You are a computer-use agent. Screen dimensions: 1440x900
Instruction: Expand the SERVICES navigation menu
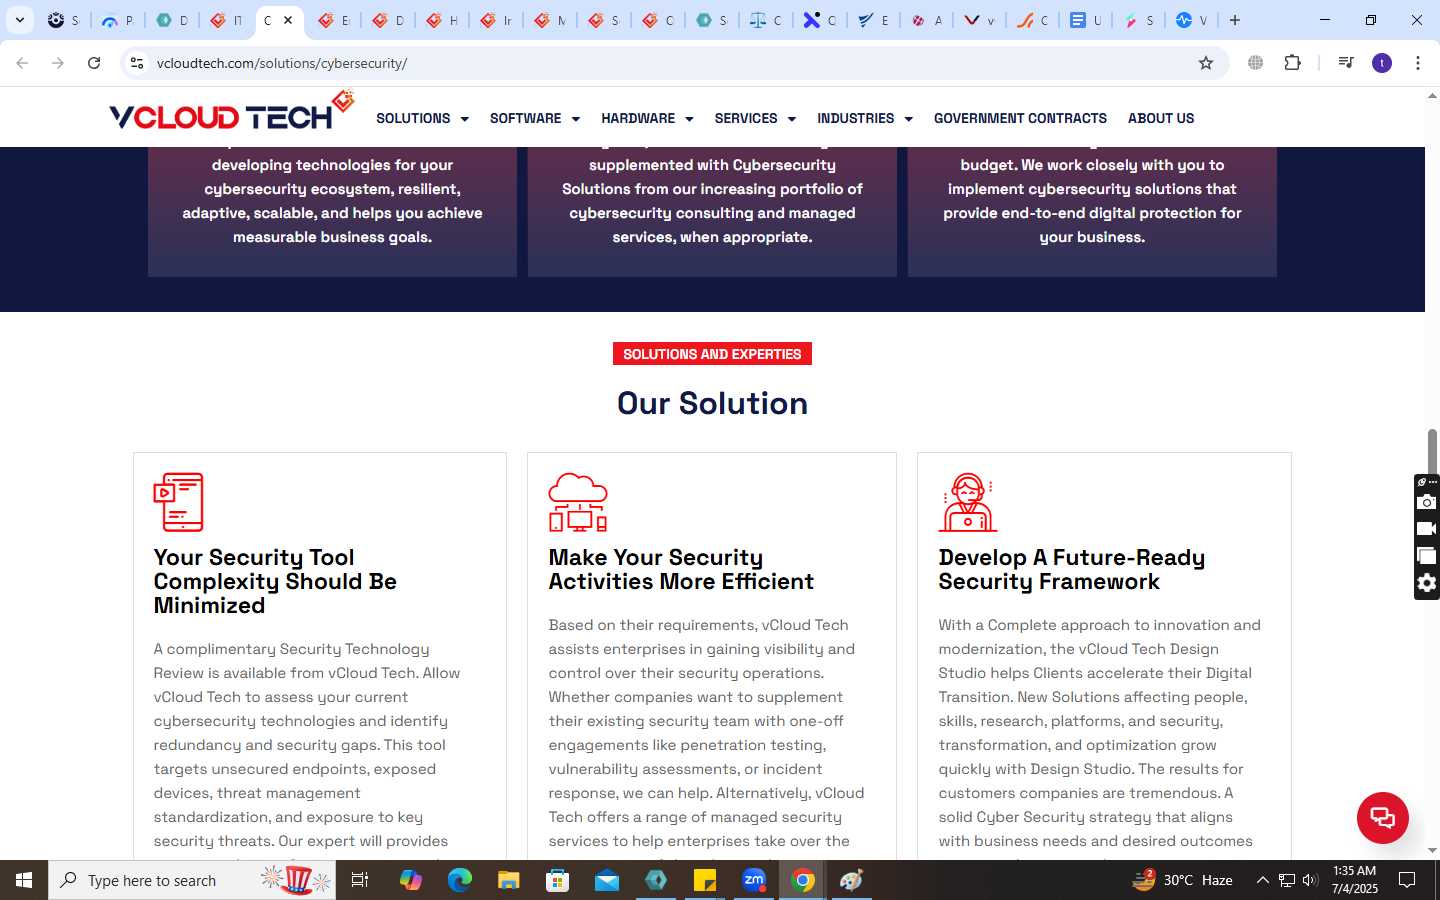755,118
